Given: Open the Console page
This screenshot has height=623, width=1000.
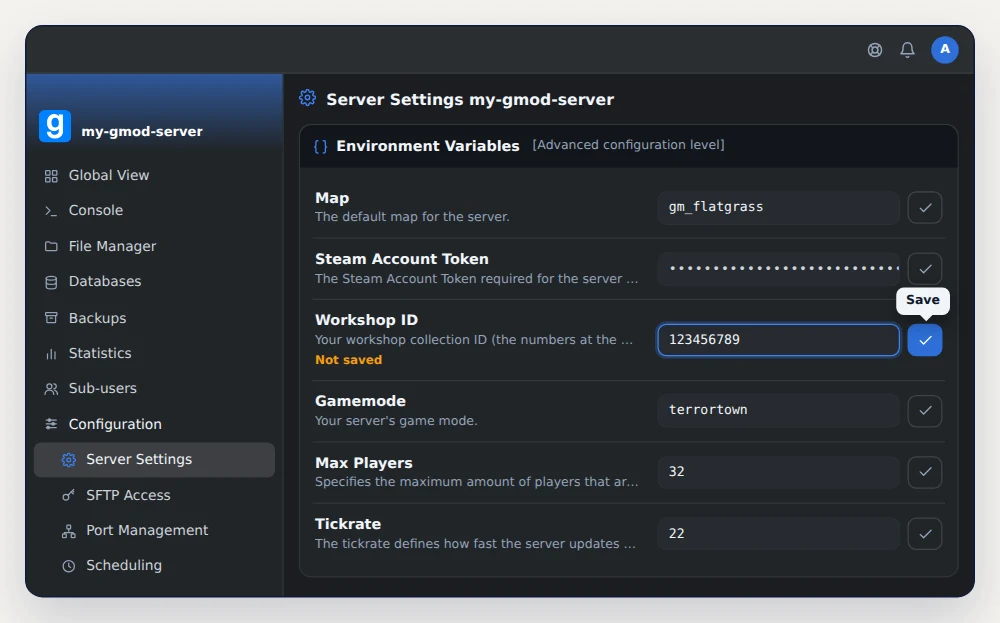Looking at the screenshot, I should tap(154, 210).
